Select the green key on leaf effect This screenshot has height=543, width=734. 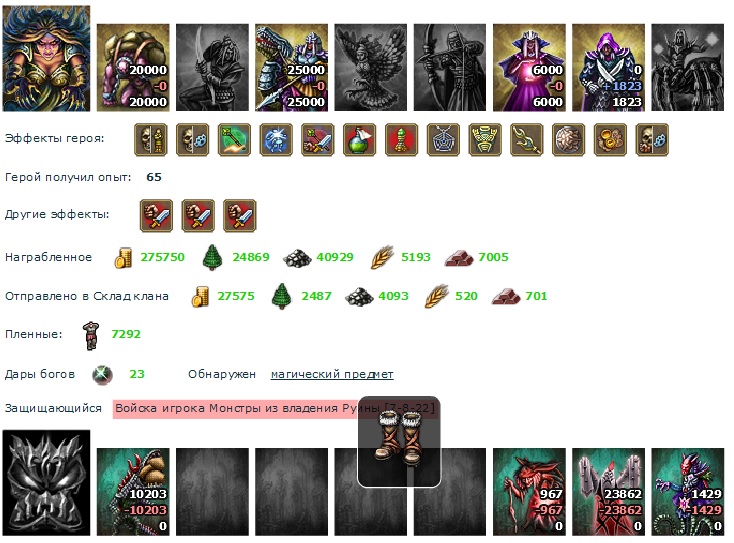234,139
